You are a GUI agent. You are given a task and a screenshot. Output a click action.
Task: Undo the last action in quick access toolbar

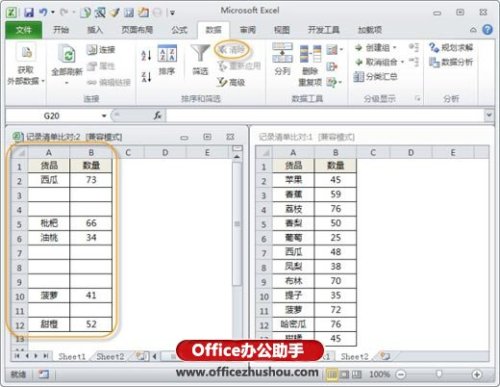(43, 13)
